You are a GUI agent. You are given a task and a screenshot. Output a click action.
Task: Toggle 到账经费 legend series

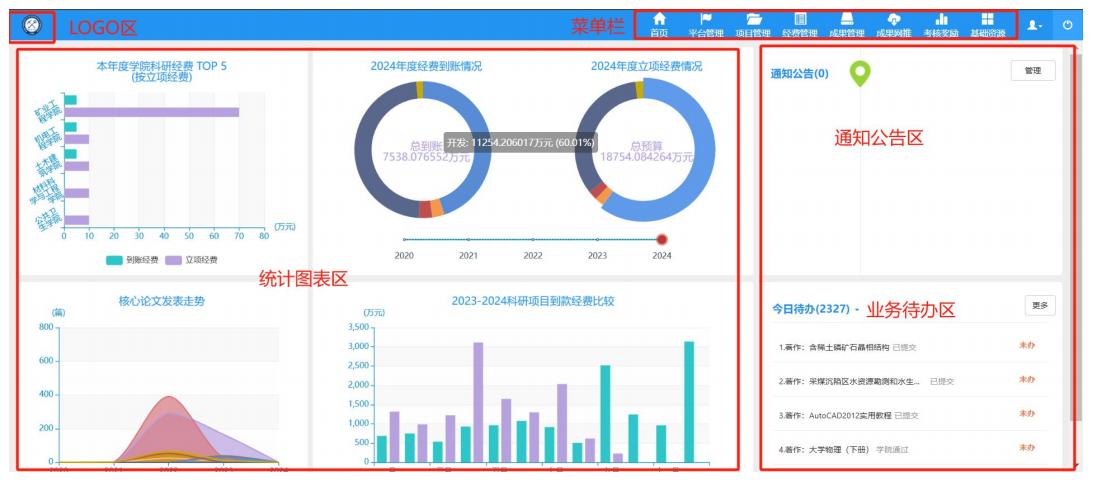pyautogui.click(x=131, y=260)
